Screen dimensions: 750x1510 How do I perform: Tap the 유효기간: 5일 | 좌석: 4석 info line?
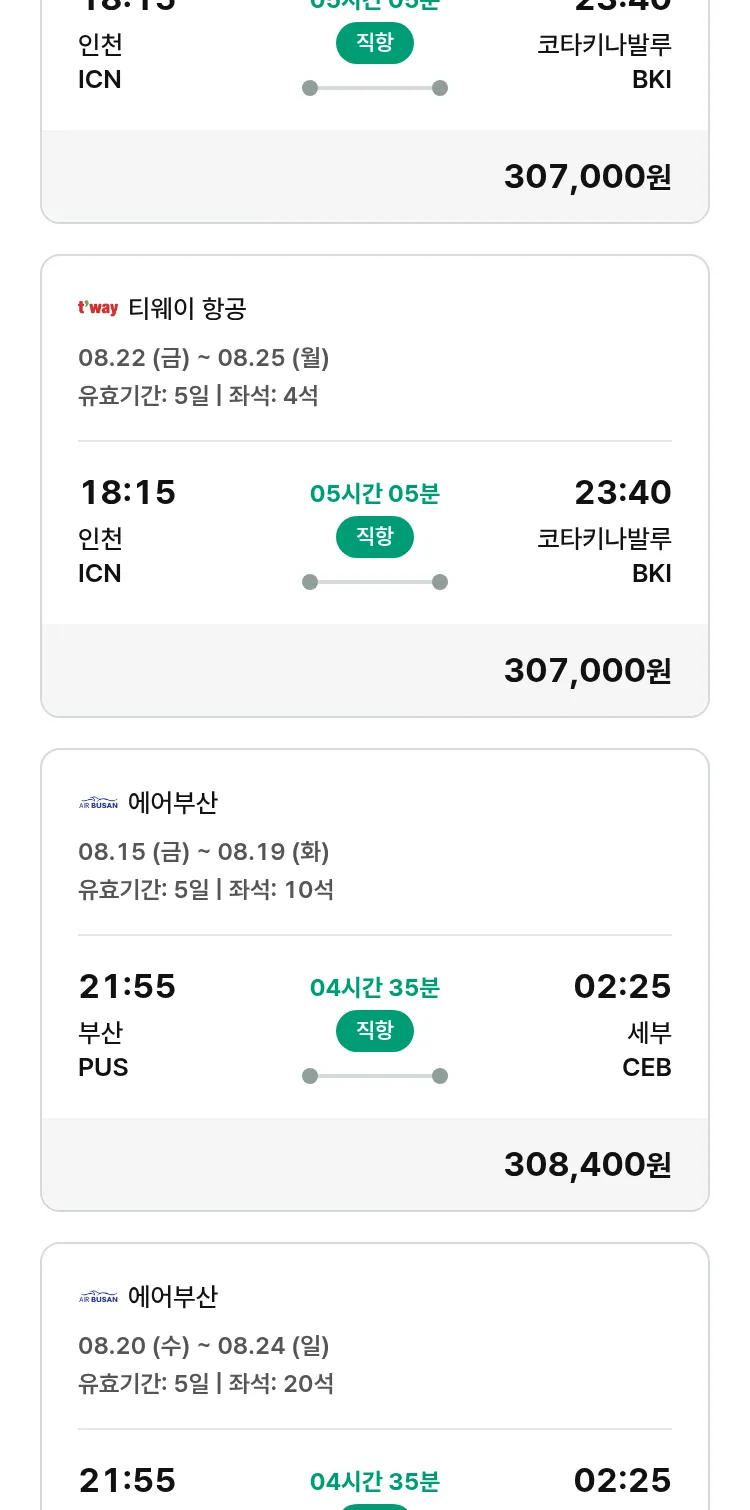[198, 395]
